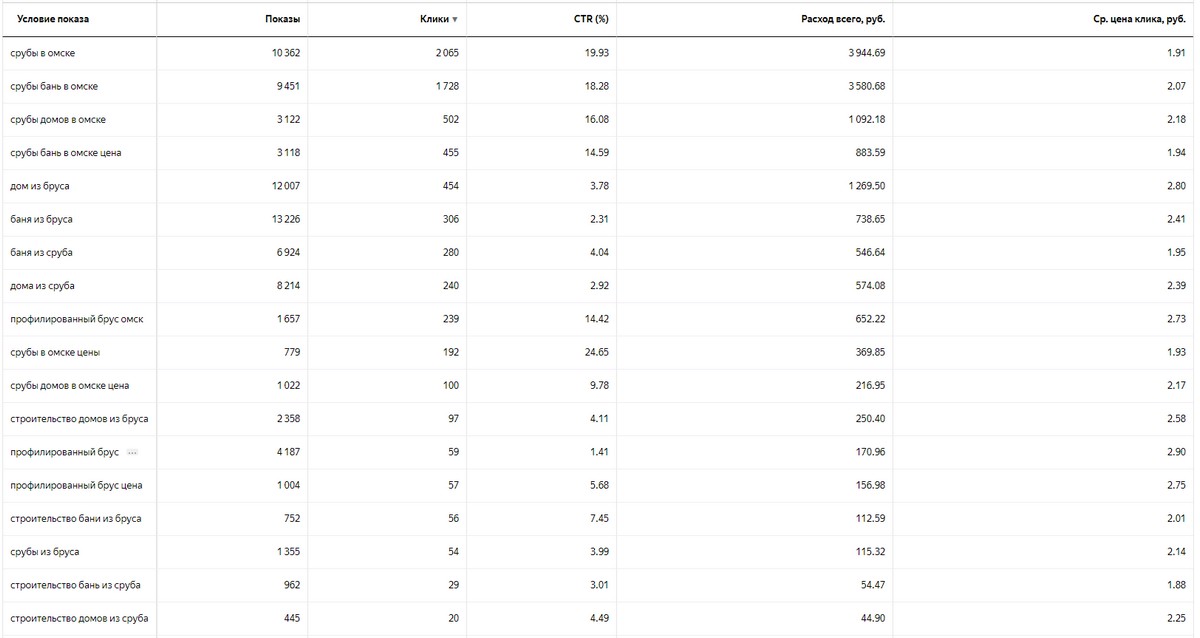Open the keyword дома из сруба

42,286
